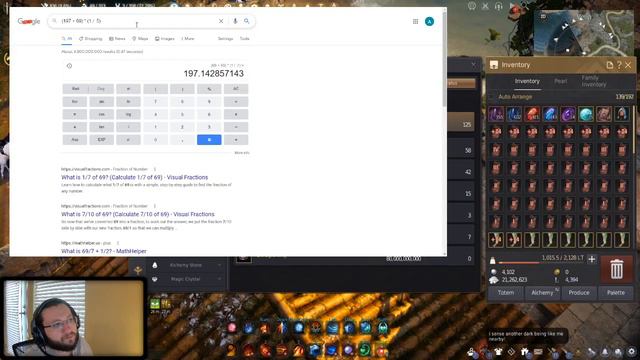Switch calculator to Deg mode

point(101,89)
